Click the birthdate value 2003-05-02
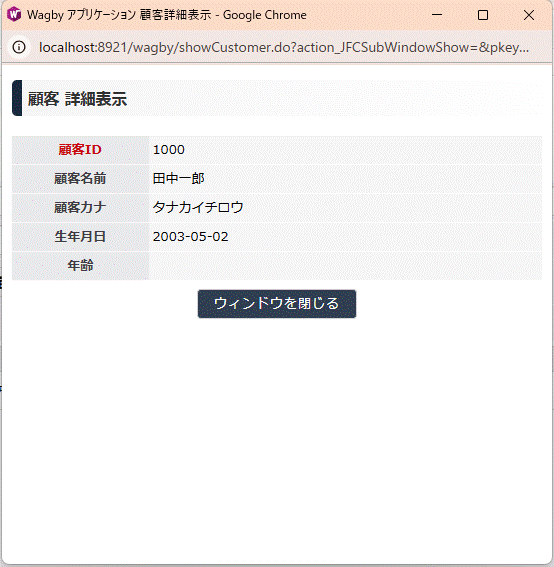The image size is (554, 567). 191,236
